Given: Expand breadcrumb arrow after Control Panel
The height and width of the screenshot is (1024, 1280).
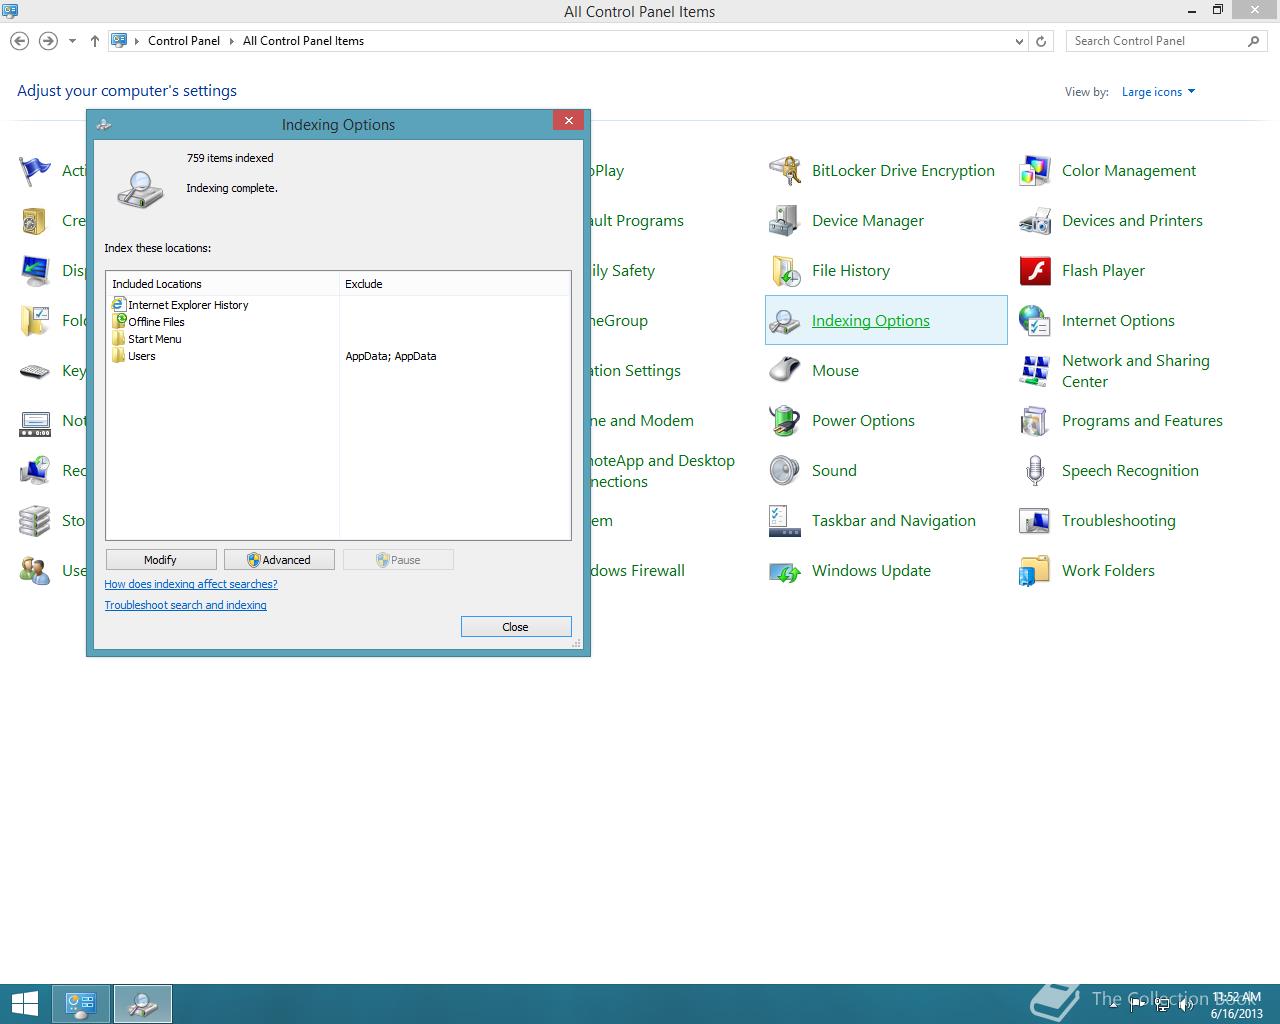Looking at the screenshot, I should pos(232,41).
